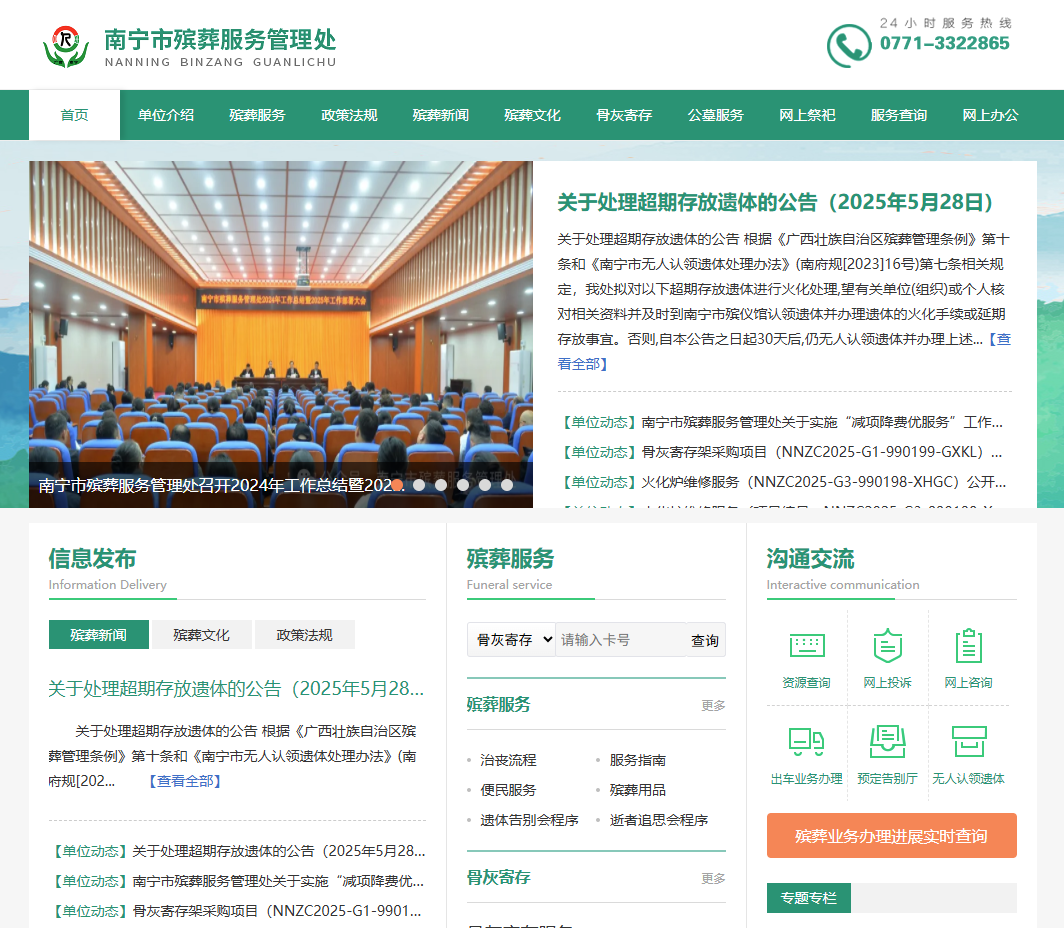Select second carousel dot

click(x=419, y=485)
